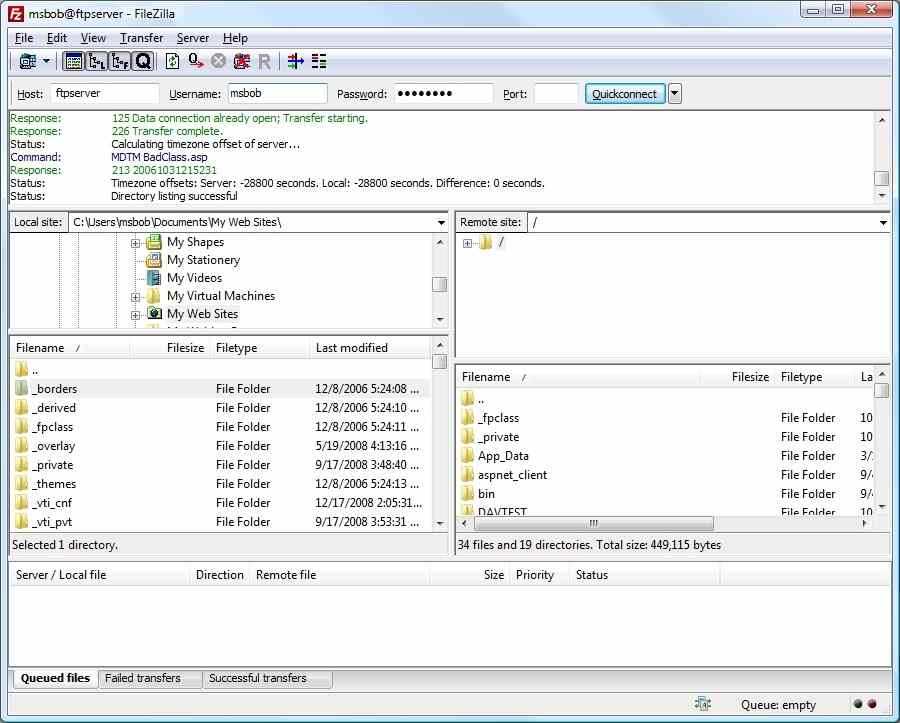Click the Quickconnect button
The width and height of the screenshot is (900, 723).
[625, 94]
